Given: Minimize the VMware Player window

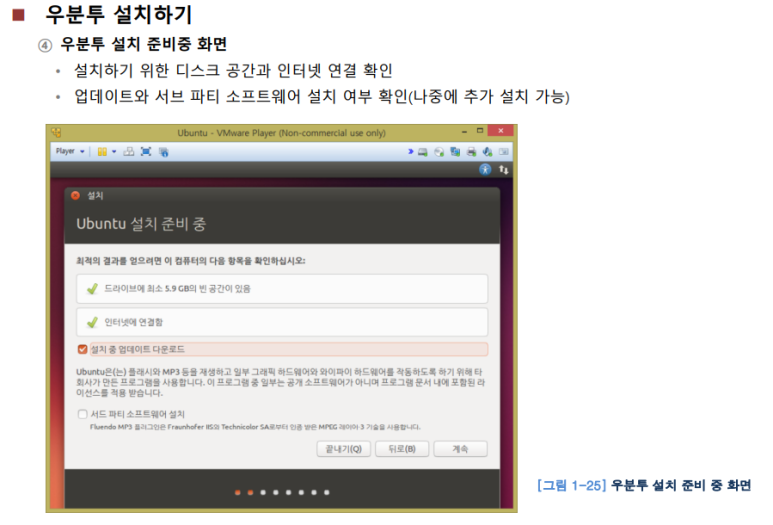Looking at the screenshot, I should [x=464, y=132].
